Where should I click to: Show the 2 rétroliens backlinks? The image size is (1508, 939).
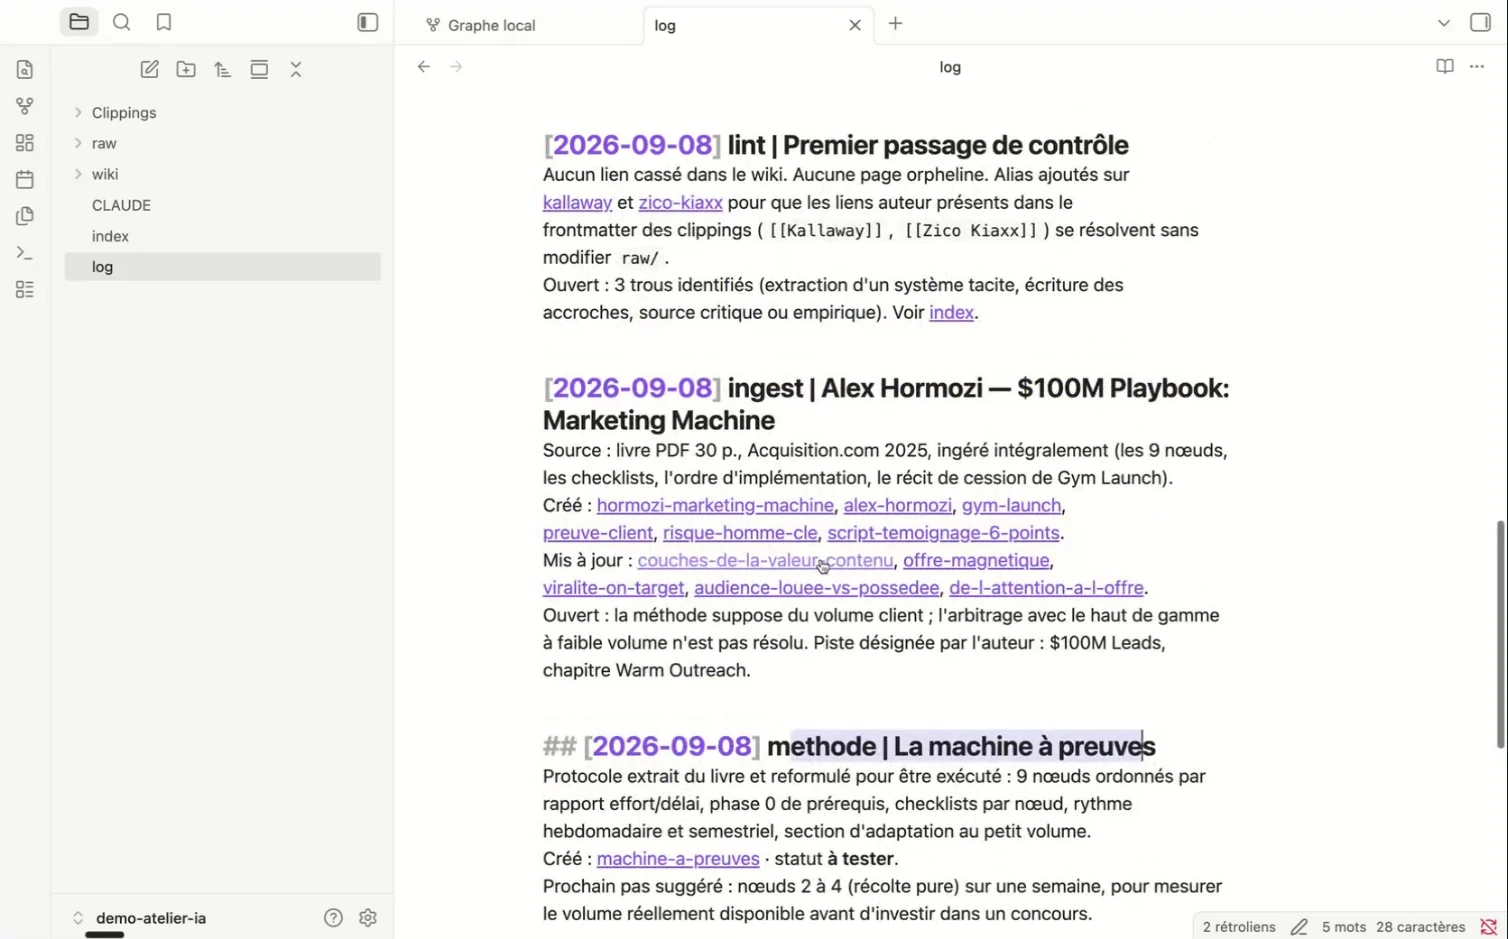(1239, 927)
